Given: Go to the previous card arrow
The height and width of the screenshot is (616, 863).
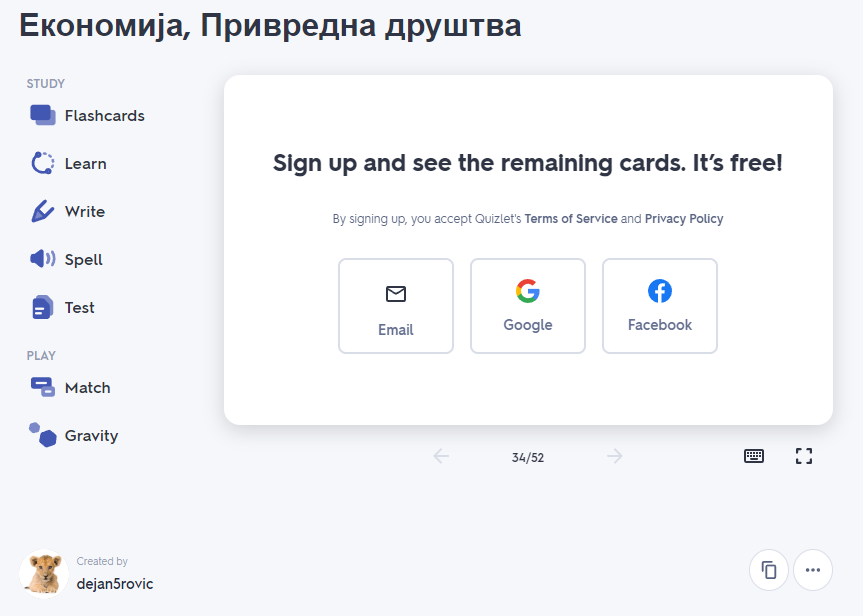Looking at the screenshot, I should click(441, 456).
